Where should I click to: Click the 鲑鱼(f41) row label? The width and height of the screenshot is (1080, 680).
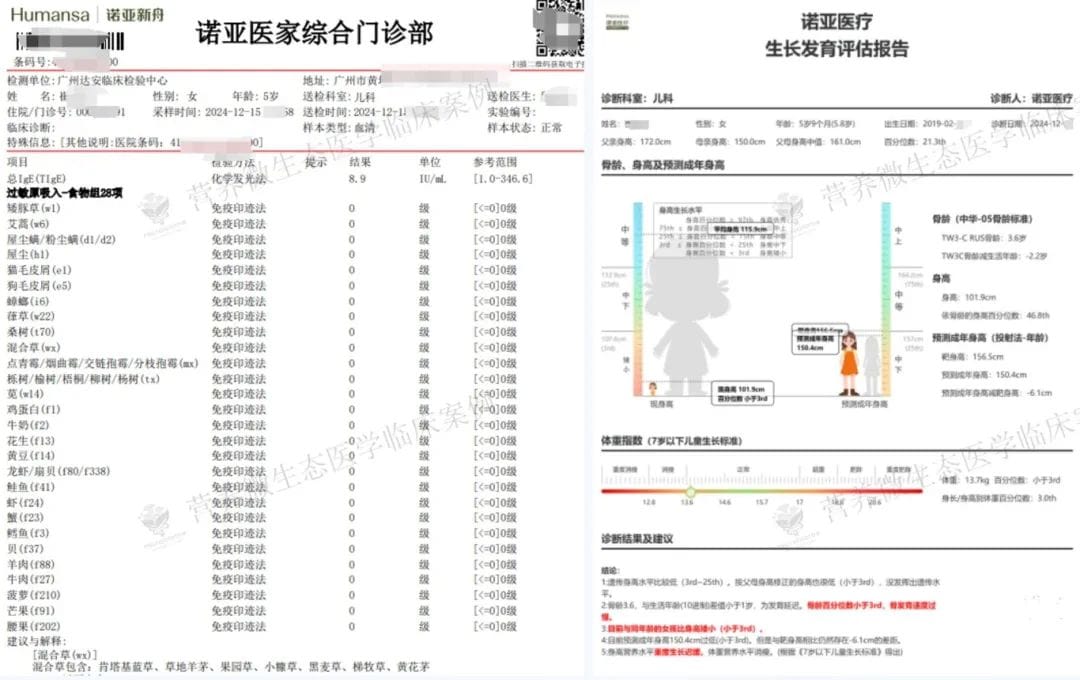(31, 487)
